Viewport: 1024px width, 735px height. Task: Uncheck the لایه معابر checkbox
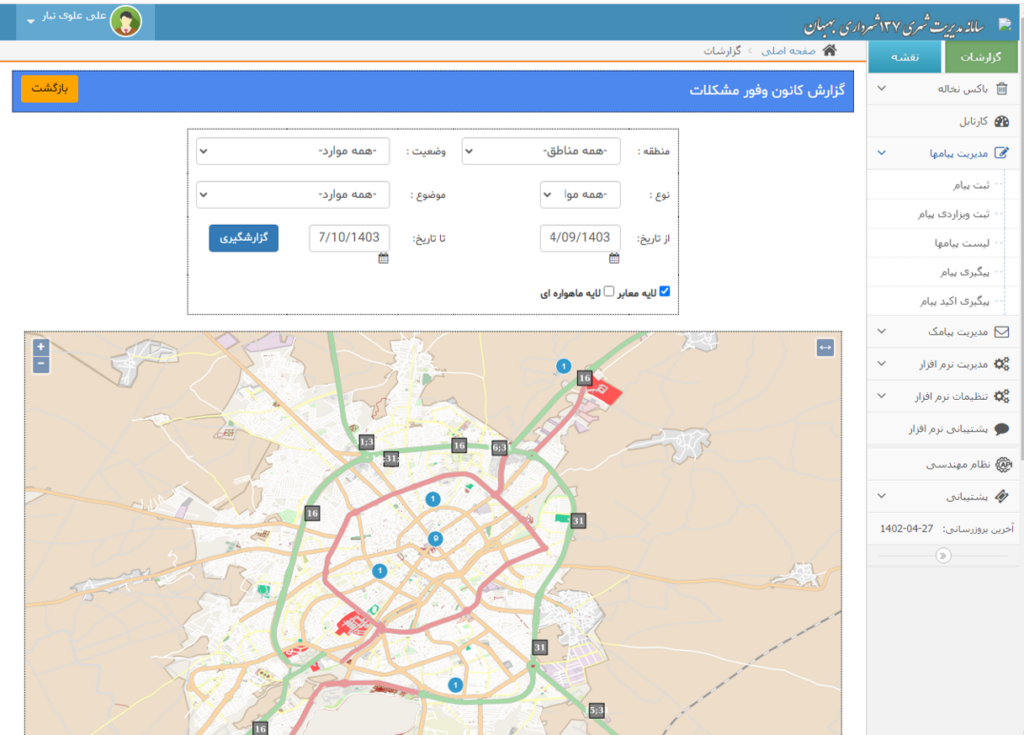click(x=665, y=292)
